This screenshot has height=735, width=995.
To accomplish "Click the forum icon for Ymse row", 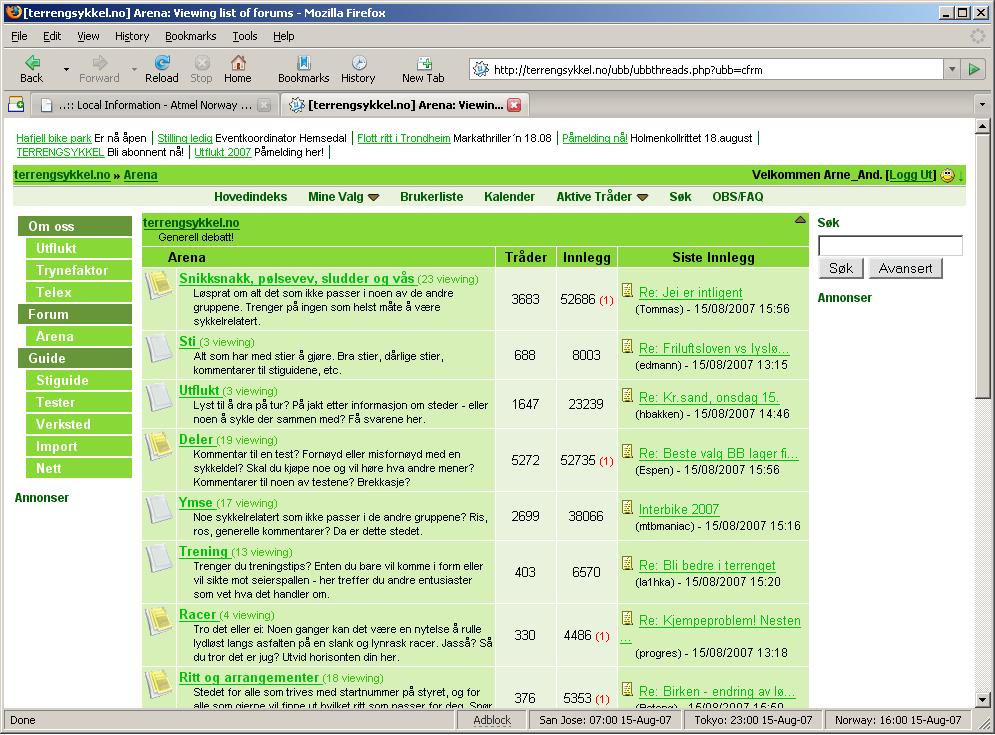I will 159,509.
